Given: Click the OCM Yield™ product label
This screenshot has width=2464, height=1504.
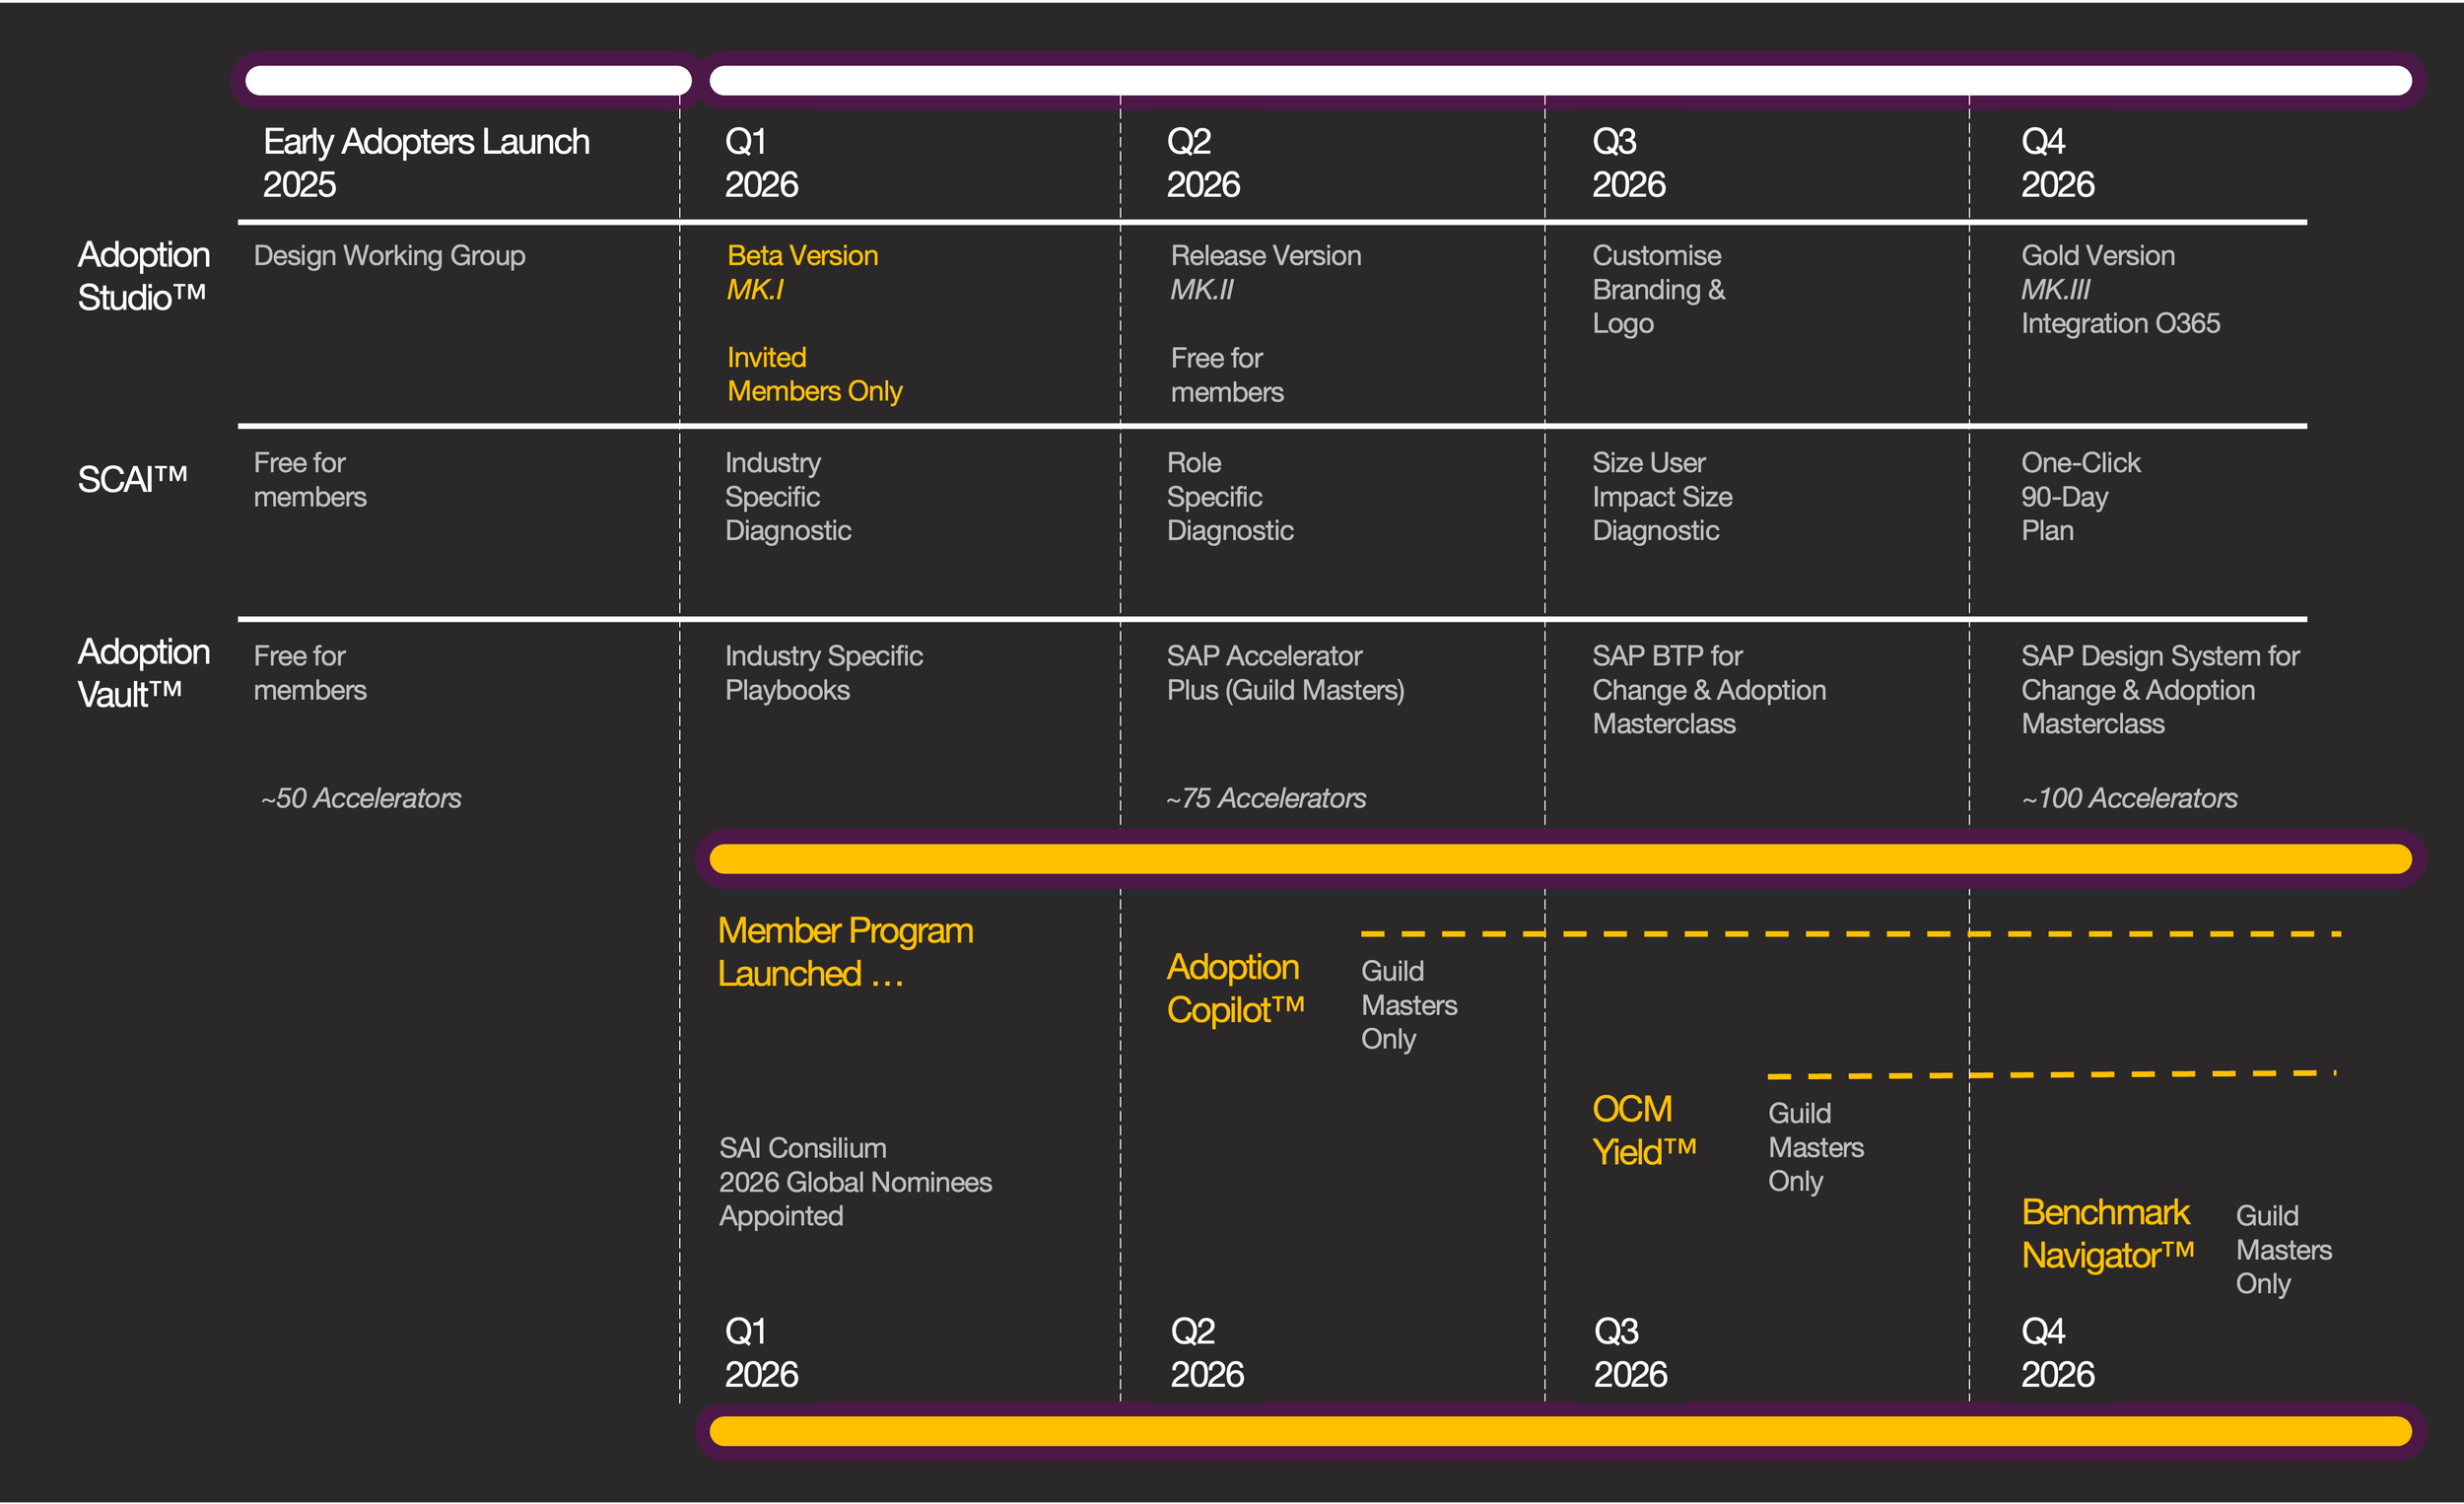Looking at the screenshot, I should tap(1643, 1130).
